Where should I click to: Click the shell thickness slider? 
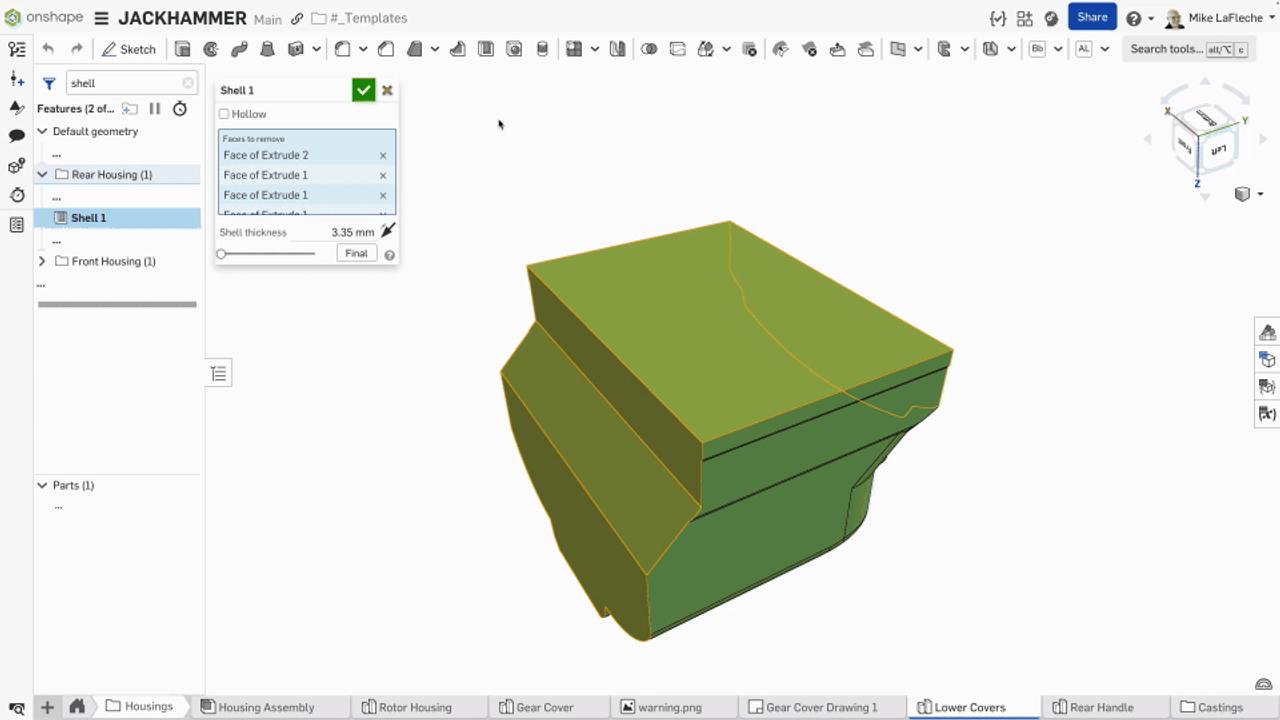[221, 253]
